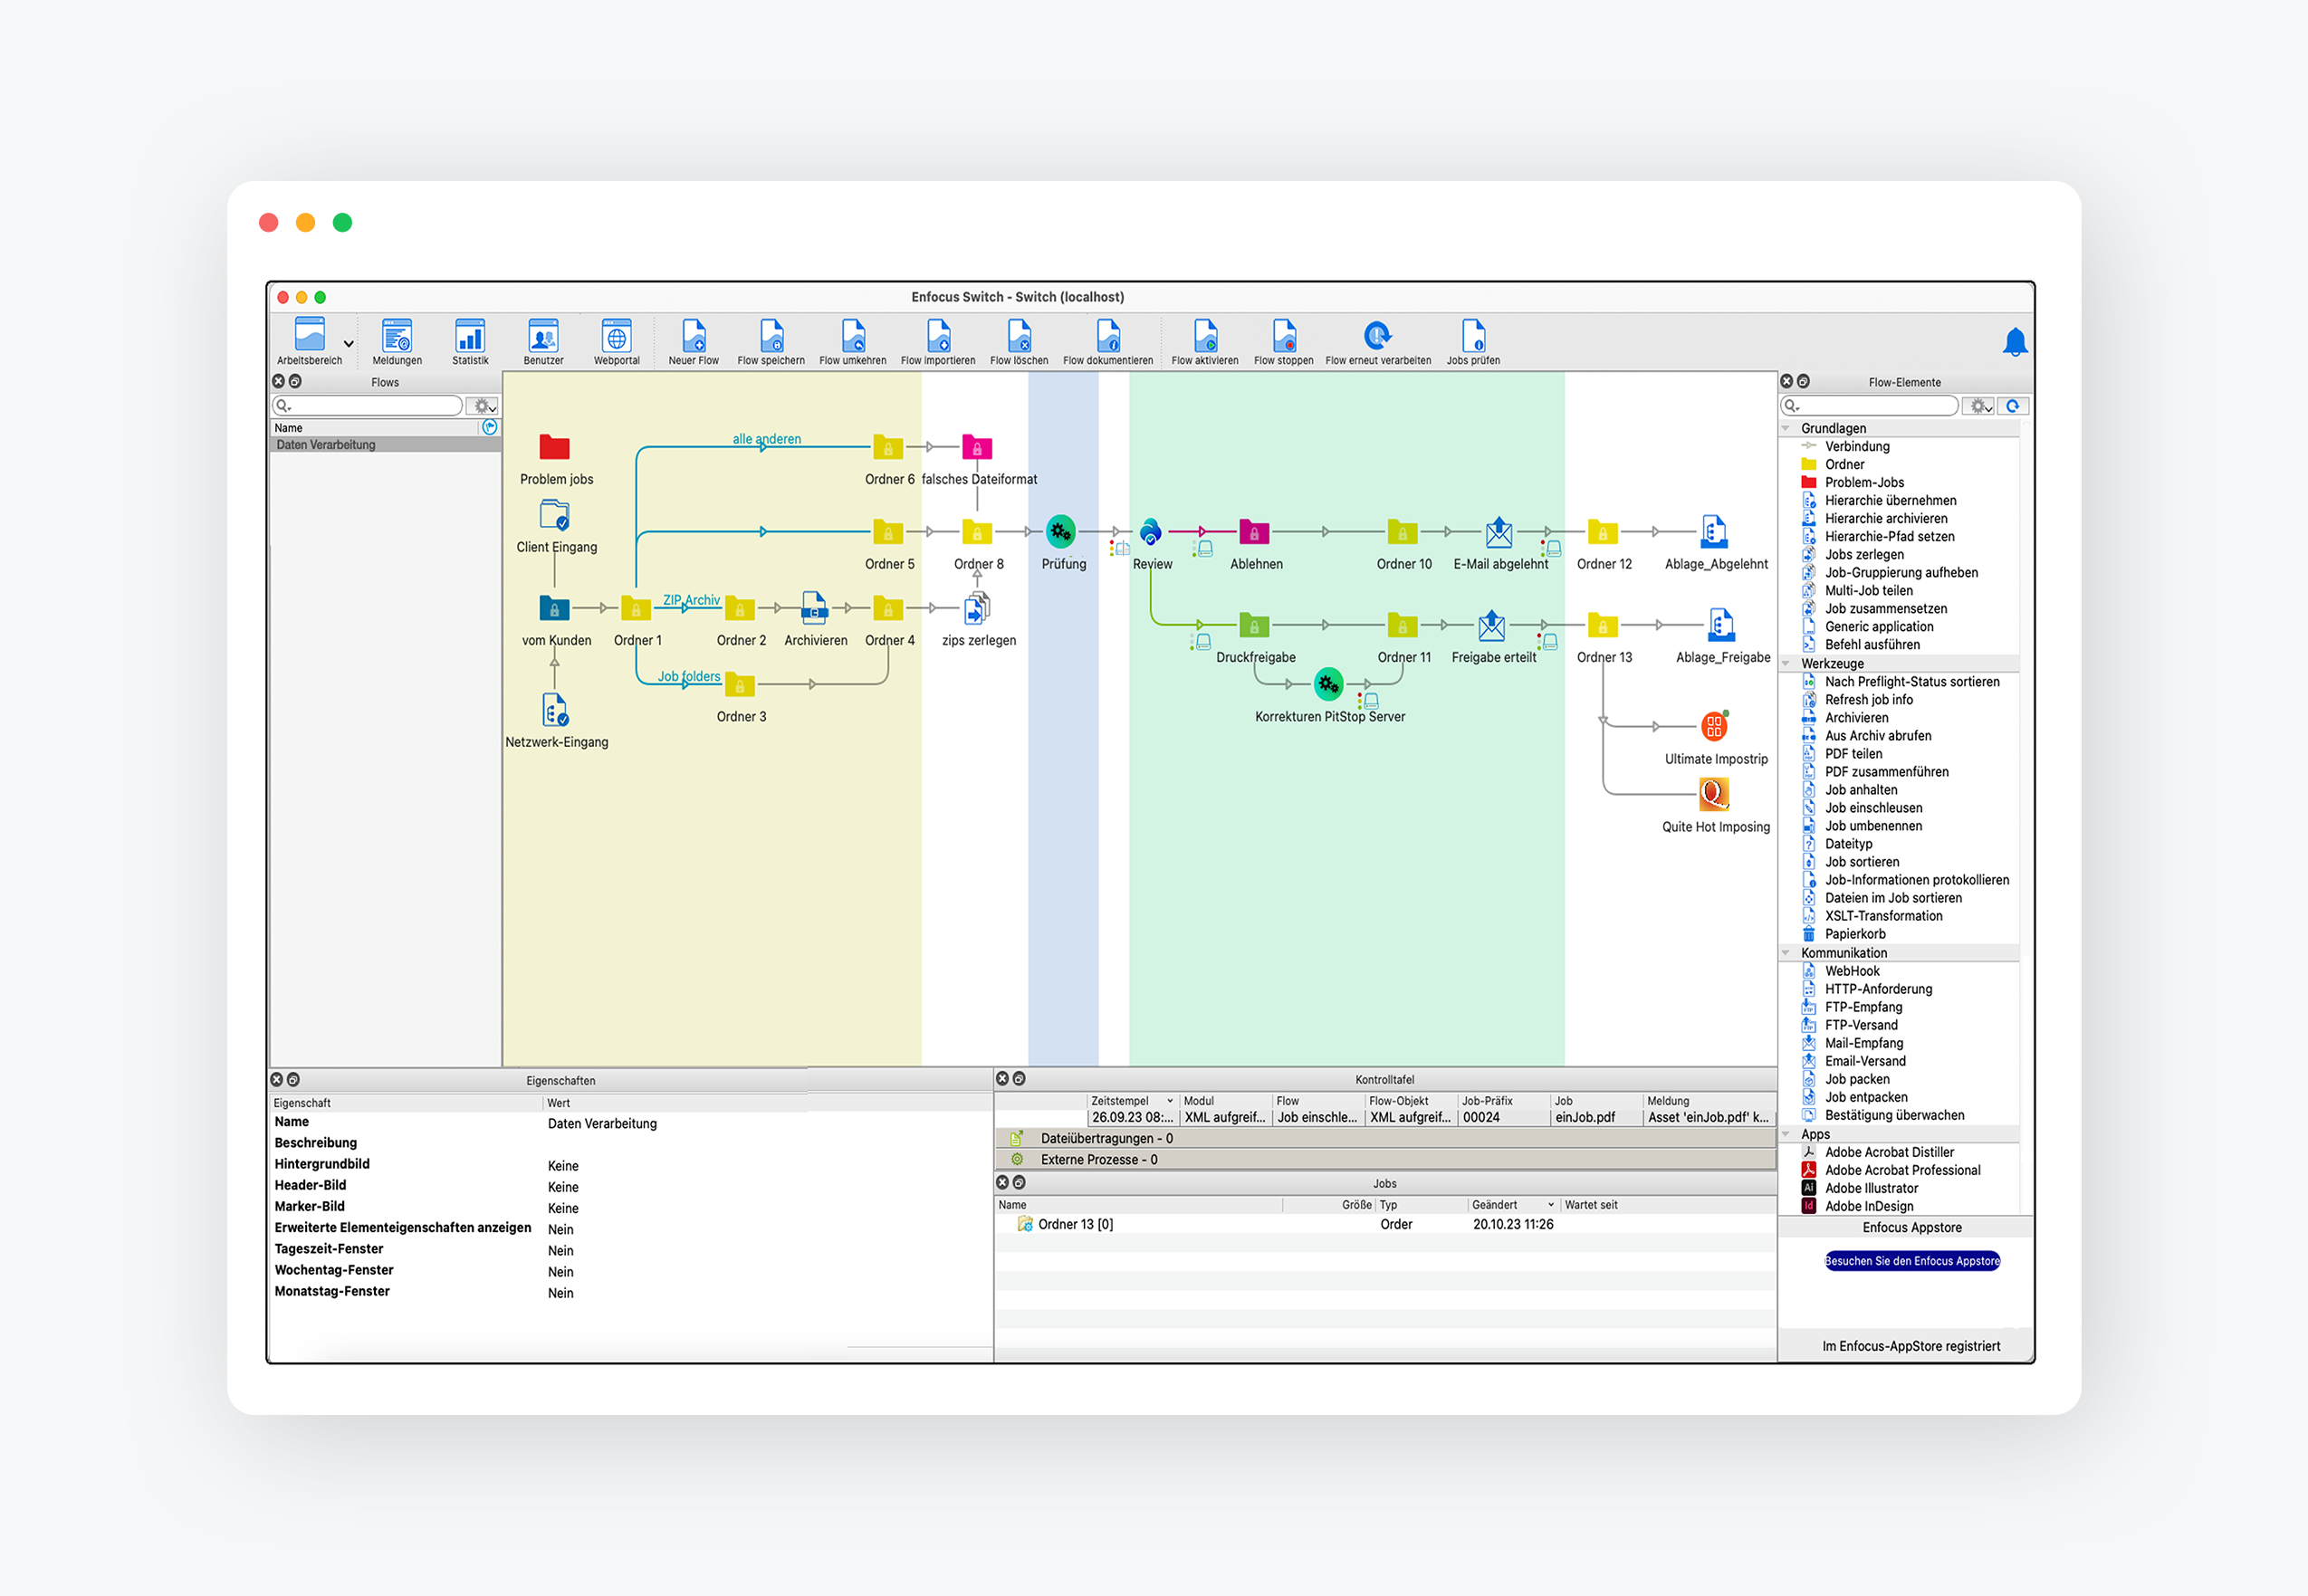This screenshot has height=1596, width=2308.
Task: Select the Ultimate Impostrip element
Action: [1714, 727]
